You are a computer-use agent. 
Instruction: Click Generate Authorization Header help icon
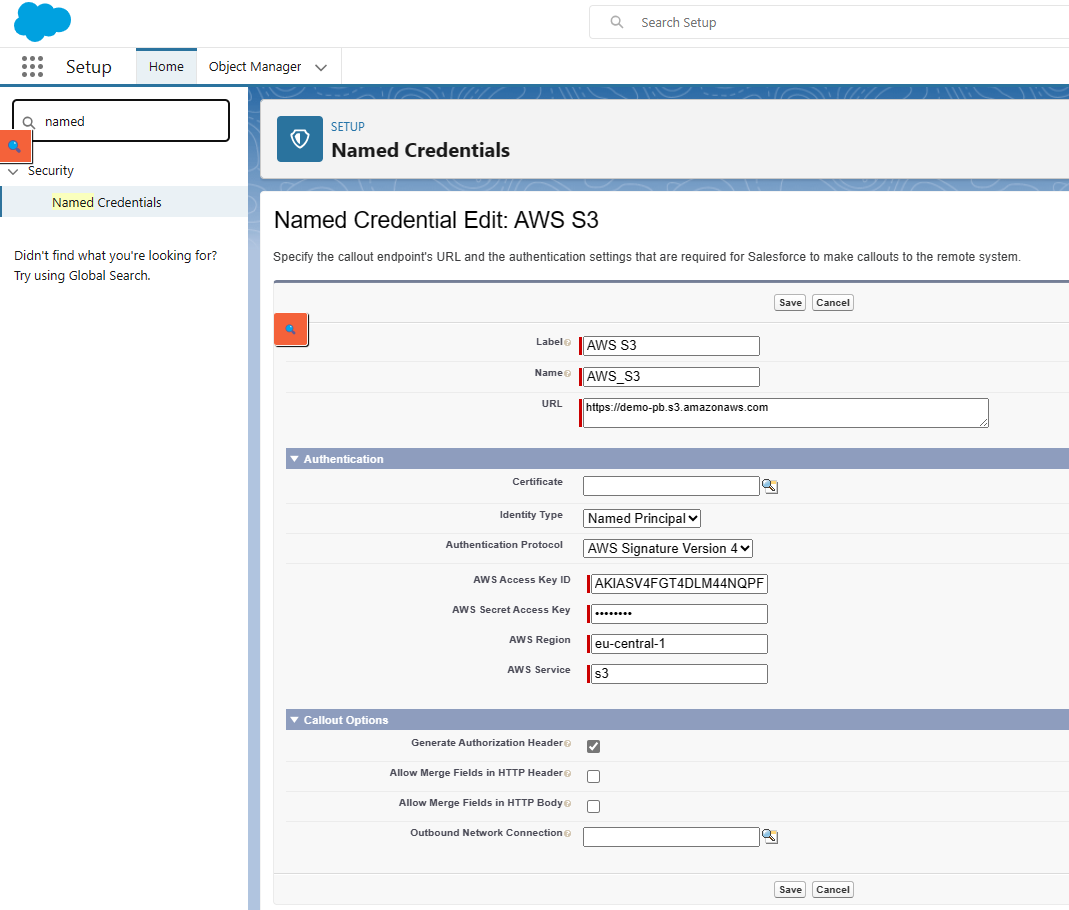point(567,744)
